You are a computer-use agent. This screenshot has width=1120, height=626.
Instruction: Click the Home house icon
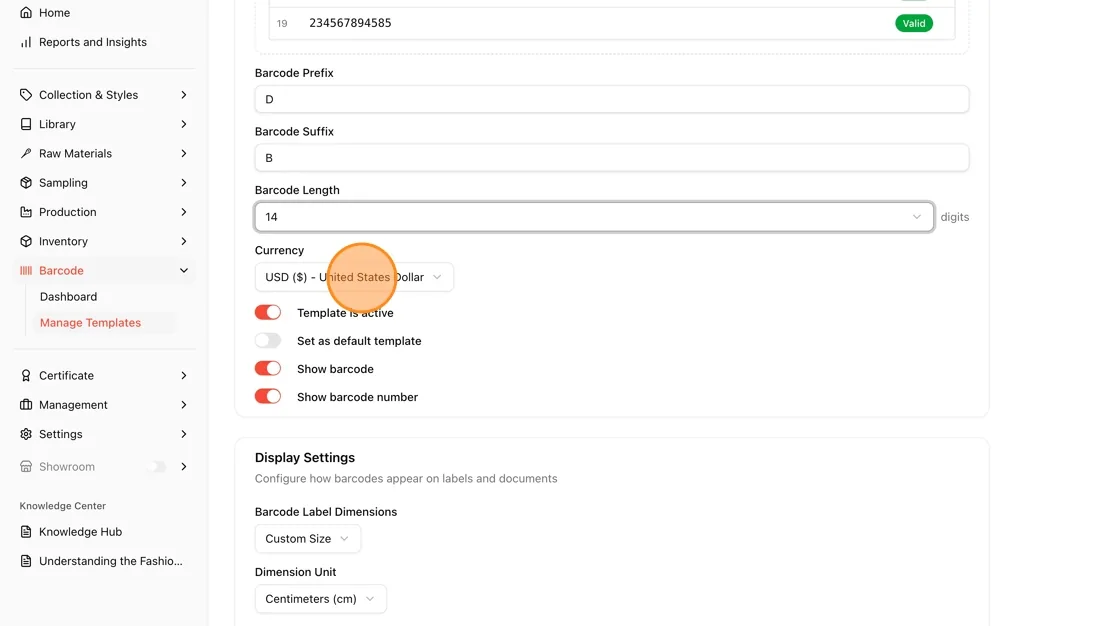click(x=26, y=13)
